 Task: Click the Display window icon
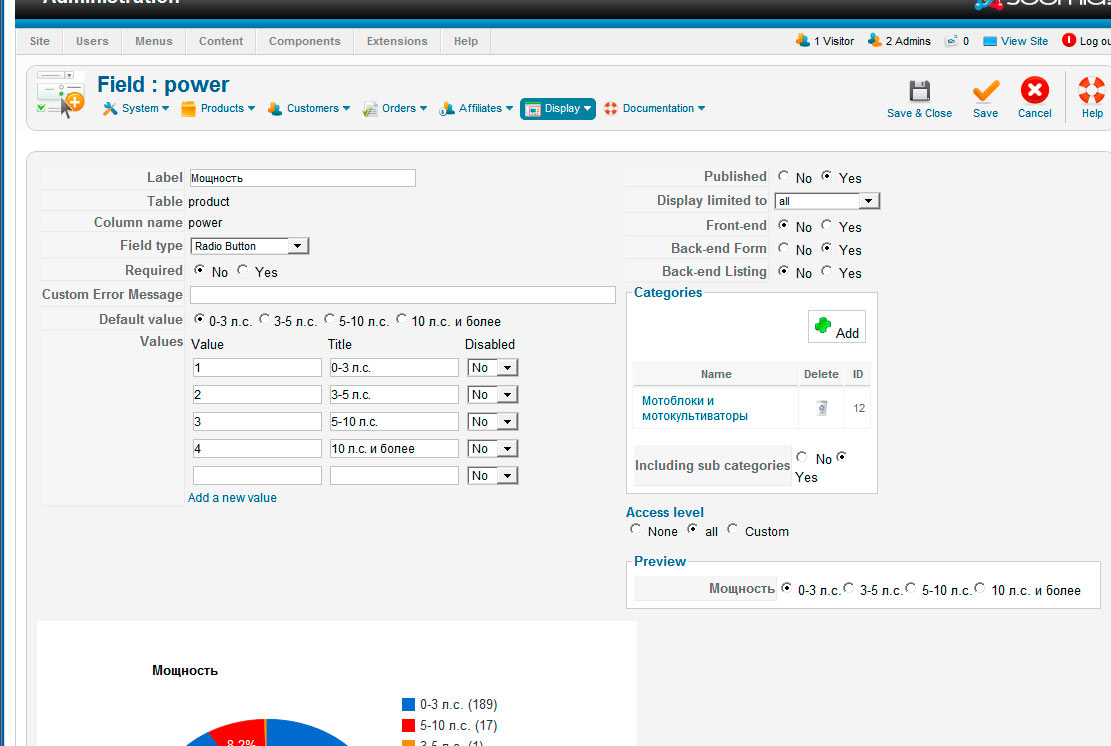533,109
